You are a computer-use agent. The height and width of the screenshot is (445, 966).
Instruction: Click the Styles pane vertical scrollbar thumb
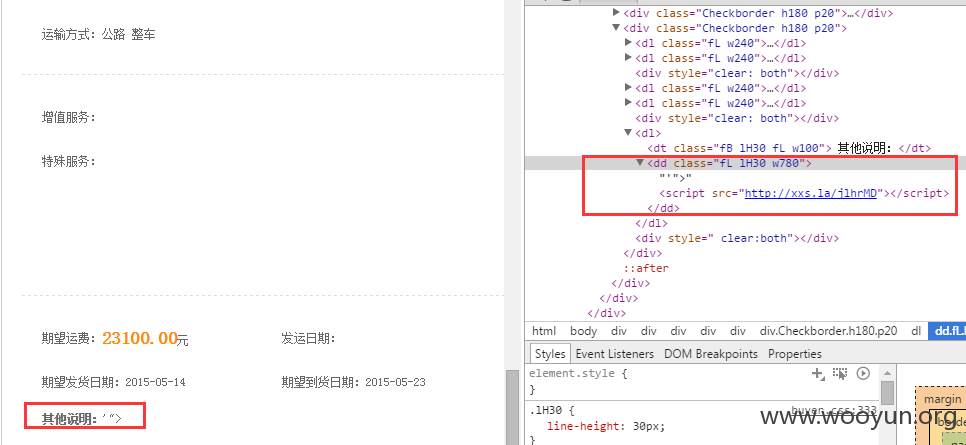point(887,393)
